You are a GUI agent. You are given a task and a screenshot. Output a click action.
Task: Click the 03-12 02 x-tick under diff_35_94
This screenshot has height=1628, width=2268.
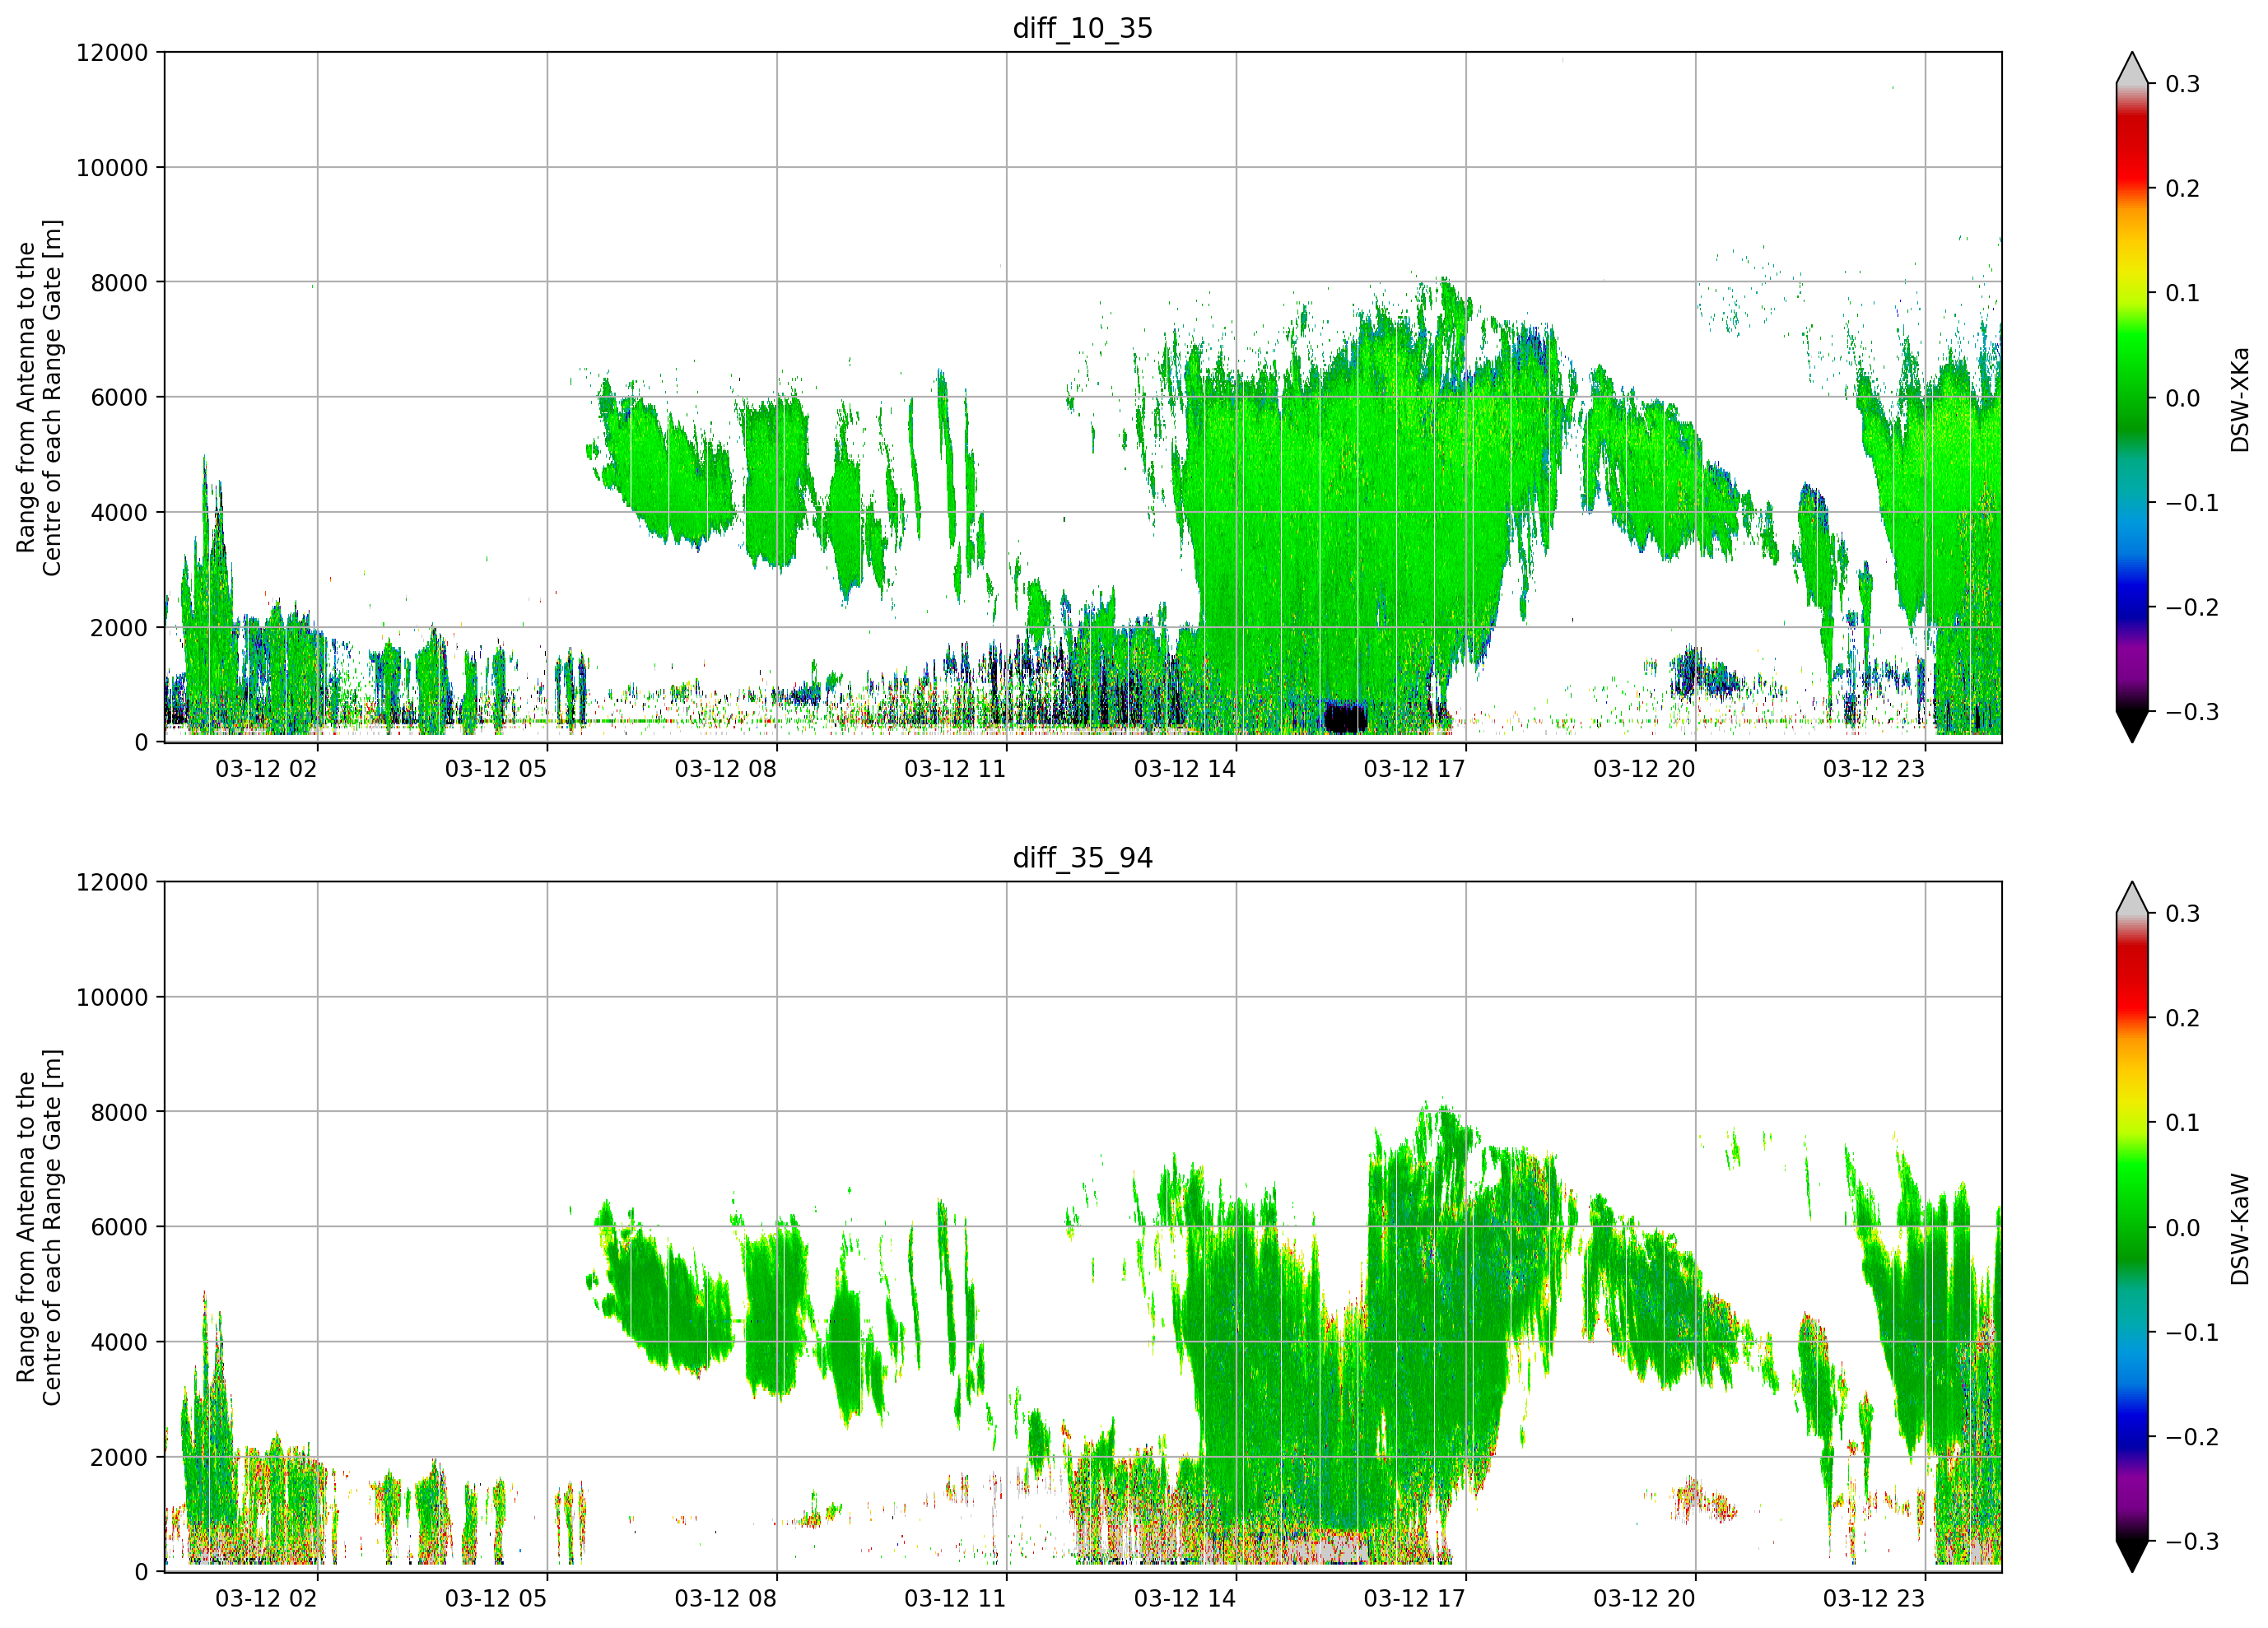(266, 1599)
